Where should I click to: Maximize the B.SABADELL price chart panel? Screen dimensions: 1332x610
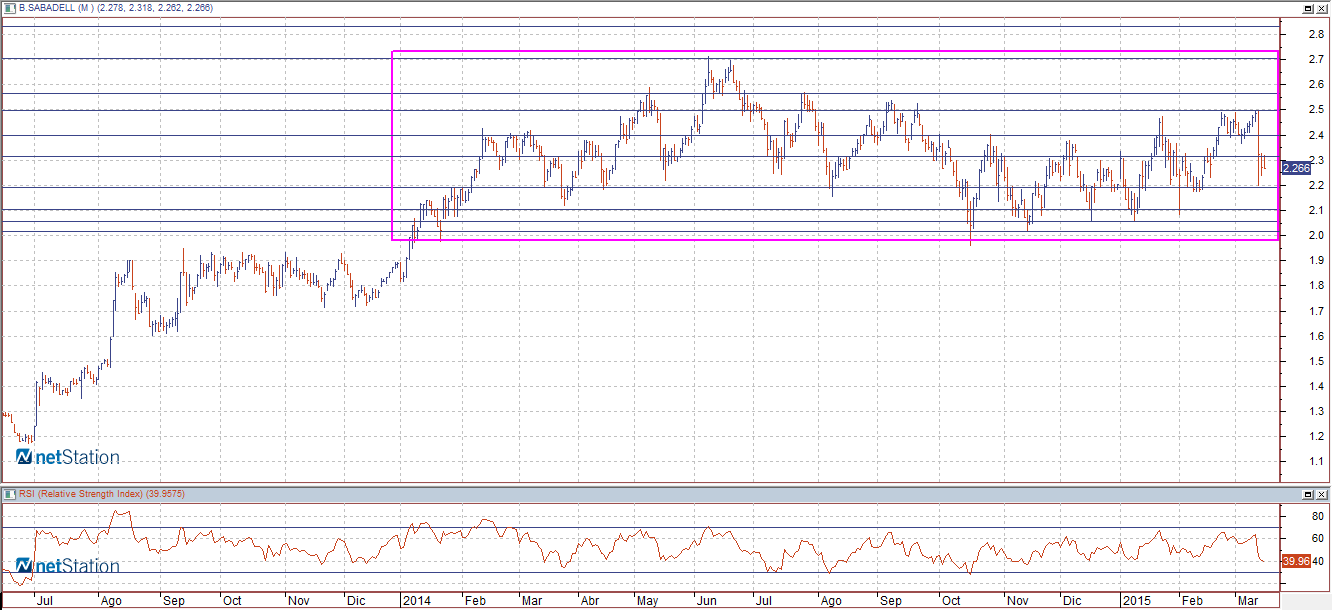point(1308,7)
